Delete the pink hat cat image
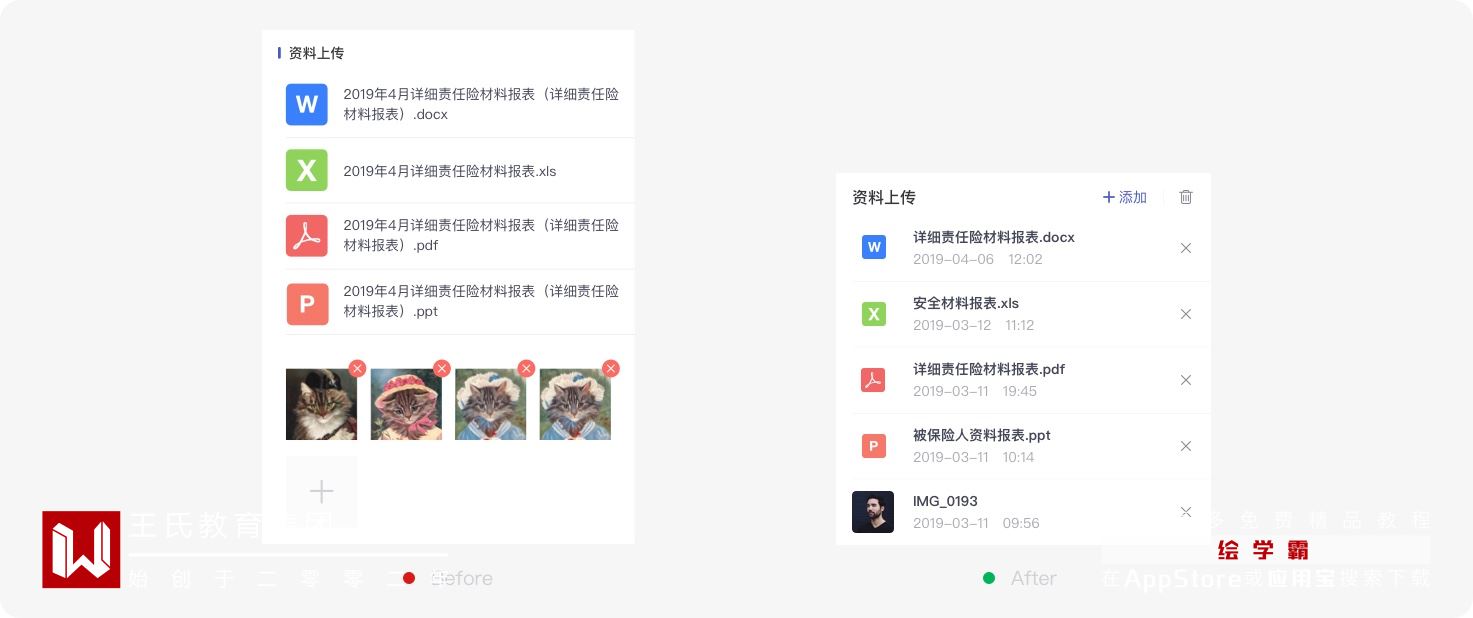This screenshot has height=618, width=1473. click(442, 368)
